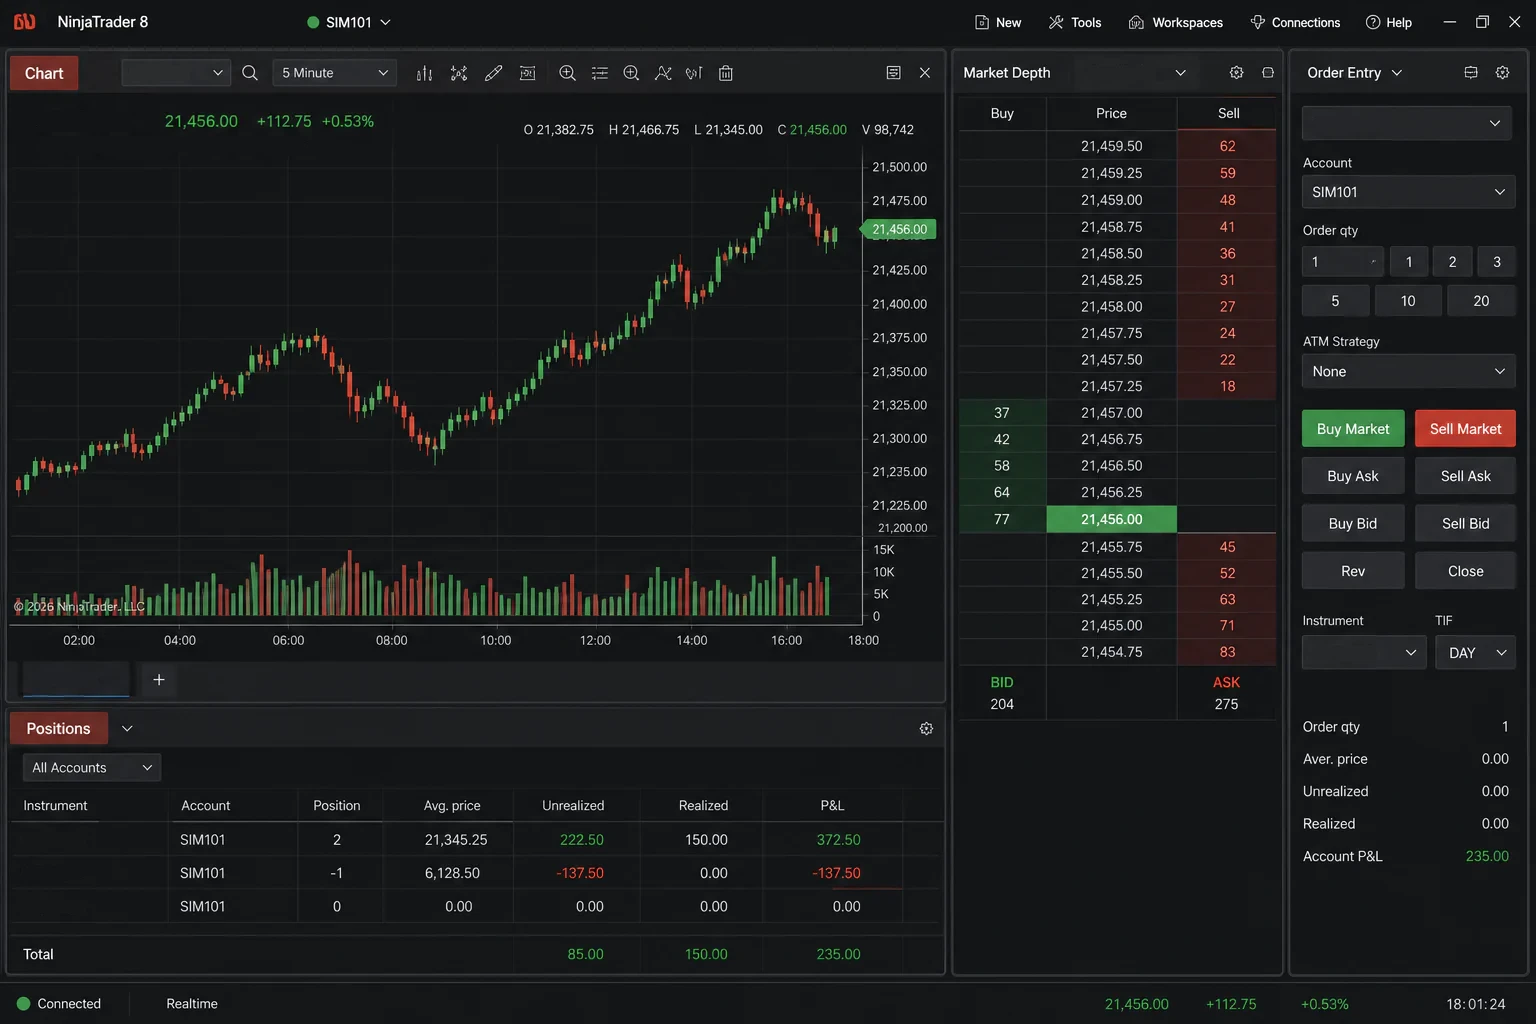Expand the SIM101 account selector in title bar

[x=349, y=22]
